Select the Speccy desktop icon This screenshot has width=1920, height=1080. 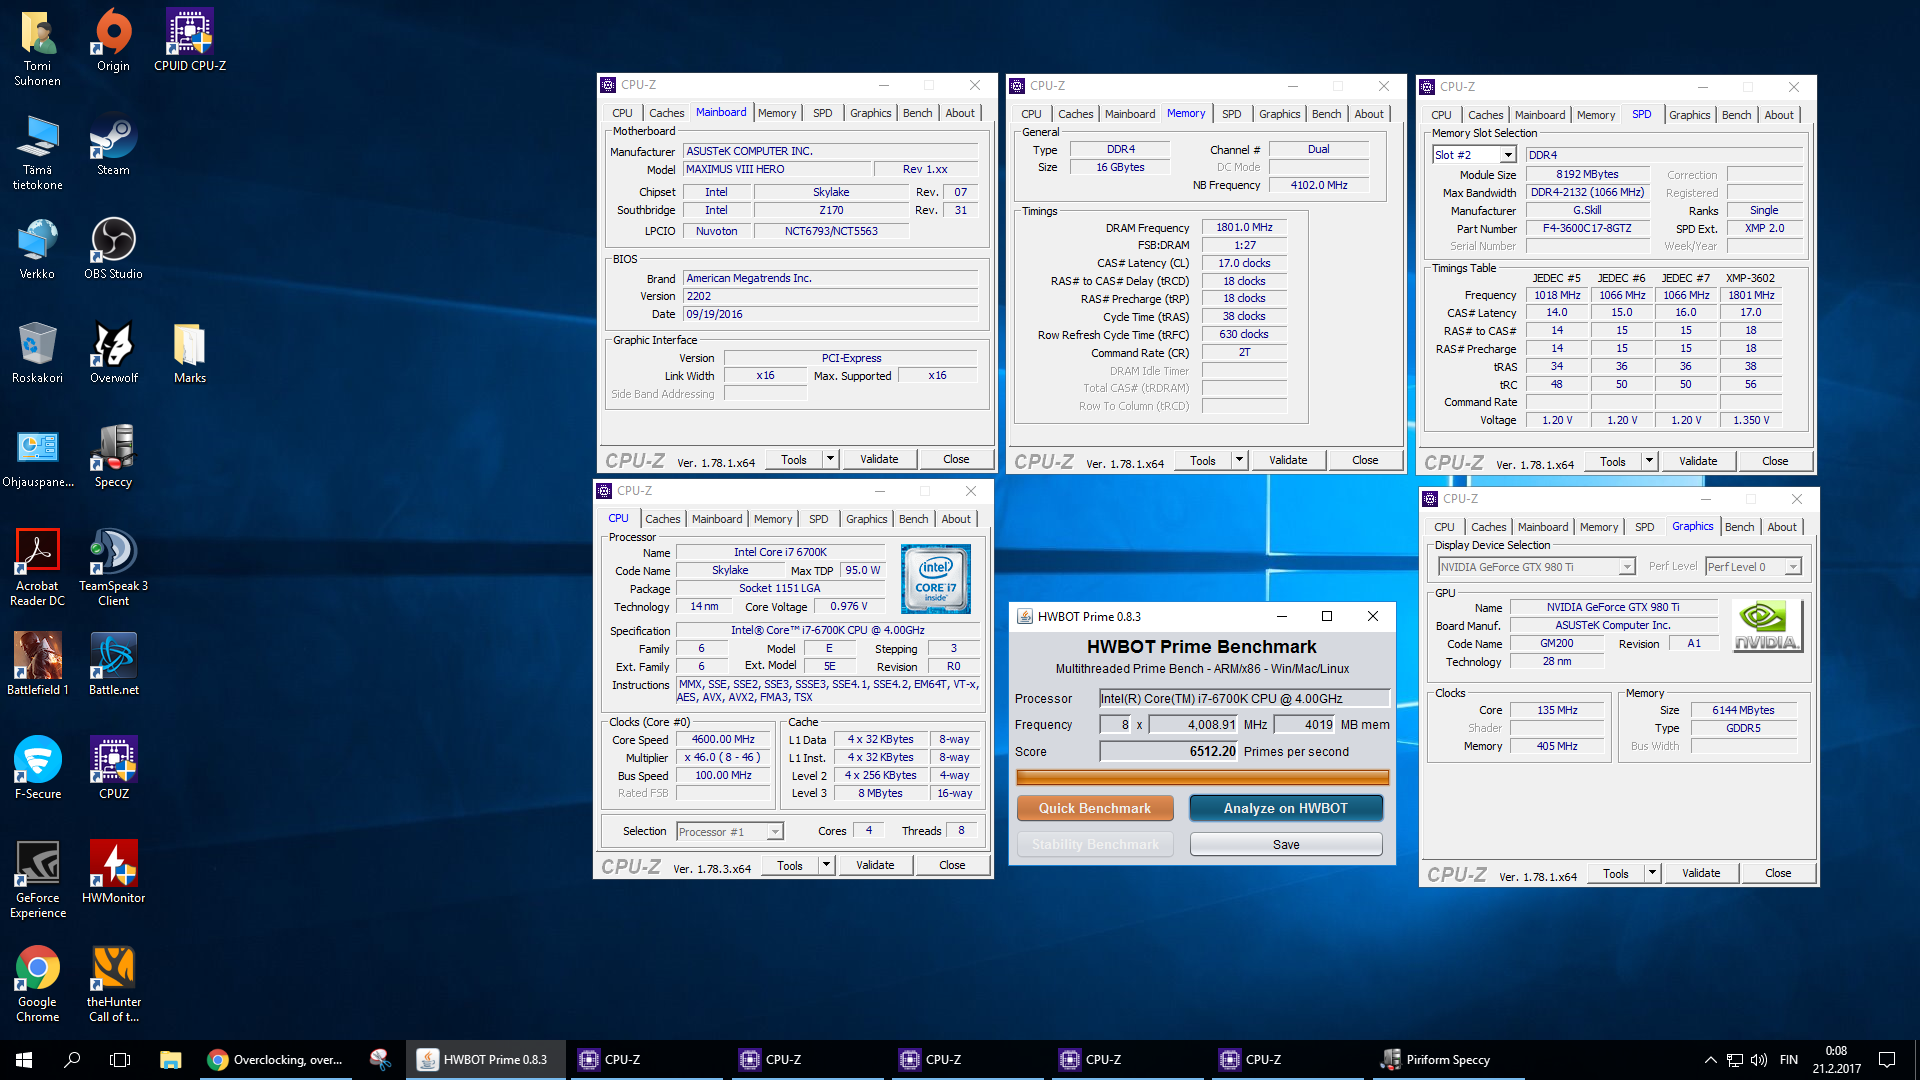tap(113, 457)
